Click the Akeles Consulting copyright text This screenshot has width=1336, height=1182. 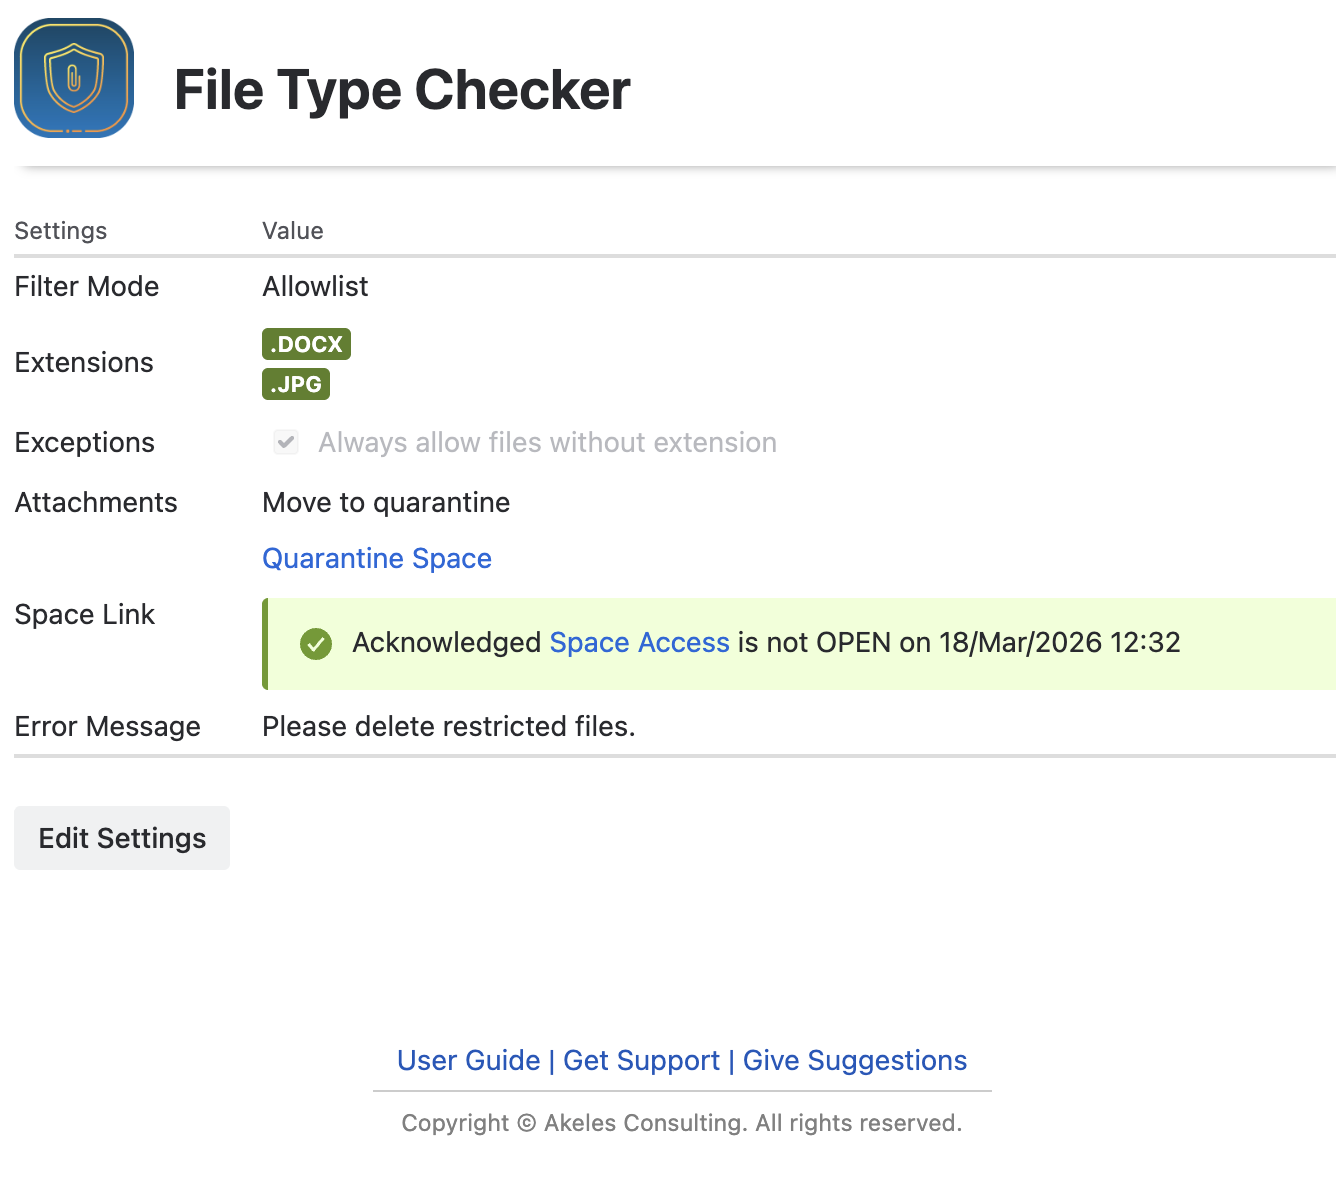click(682, 1123)
